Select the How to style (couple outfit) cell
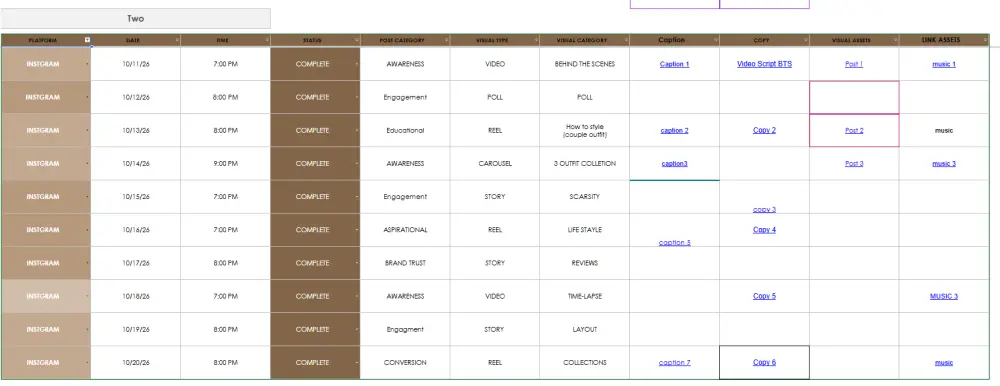 click(x=585, y=131)
